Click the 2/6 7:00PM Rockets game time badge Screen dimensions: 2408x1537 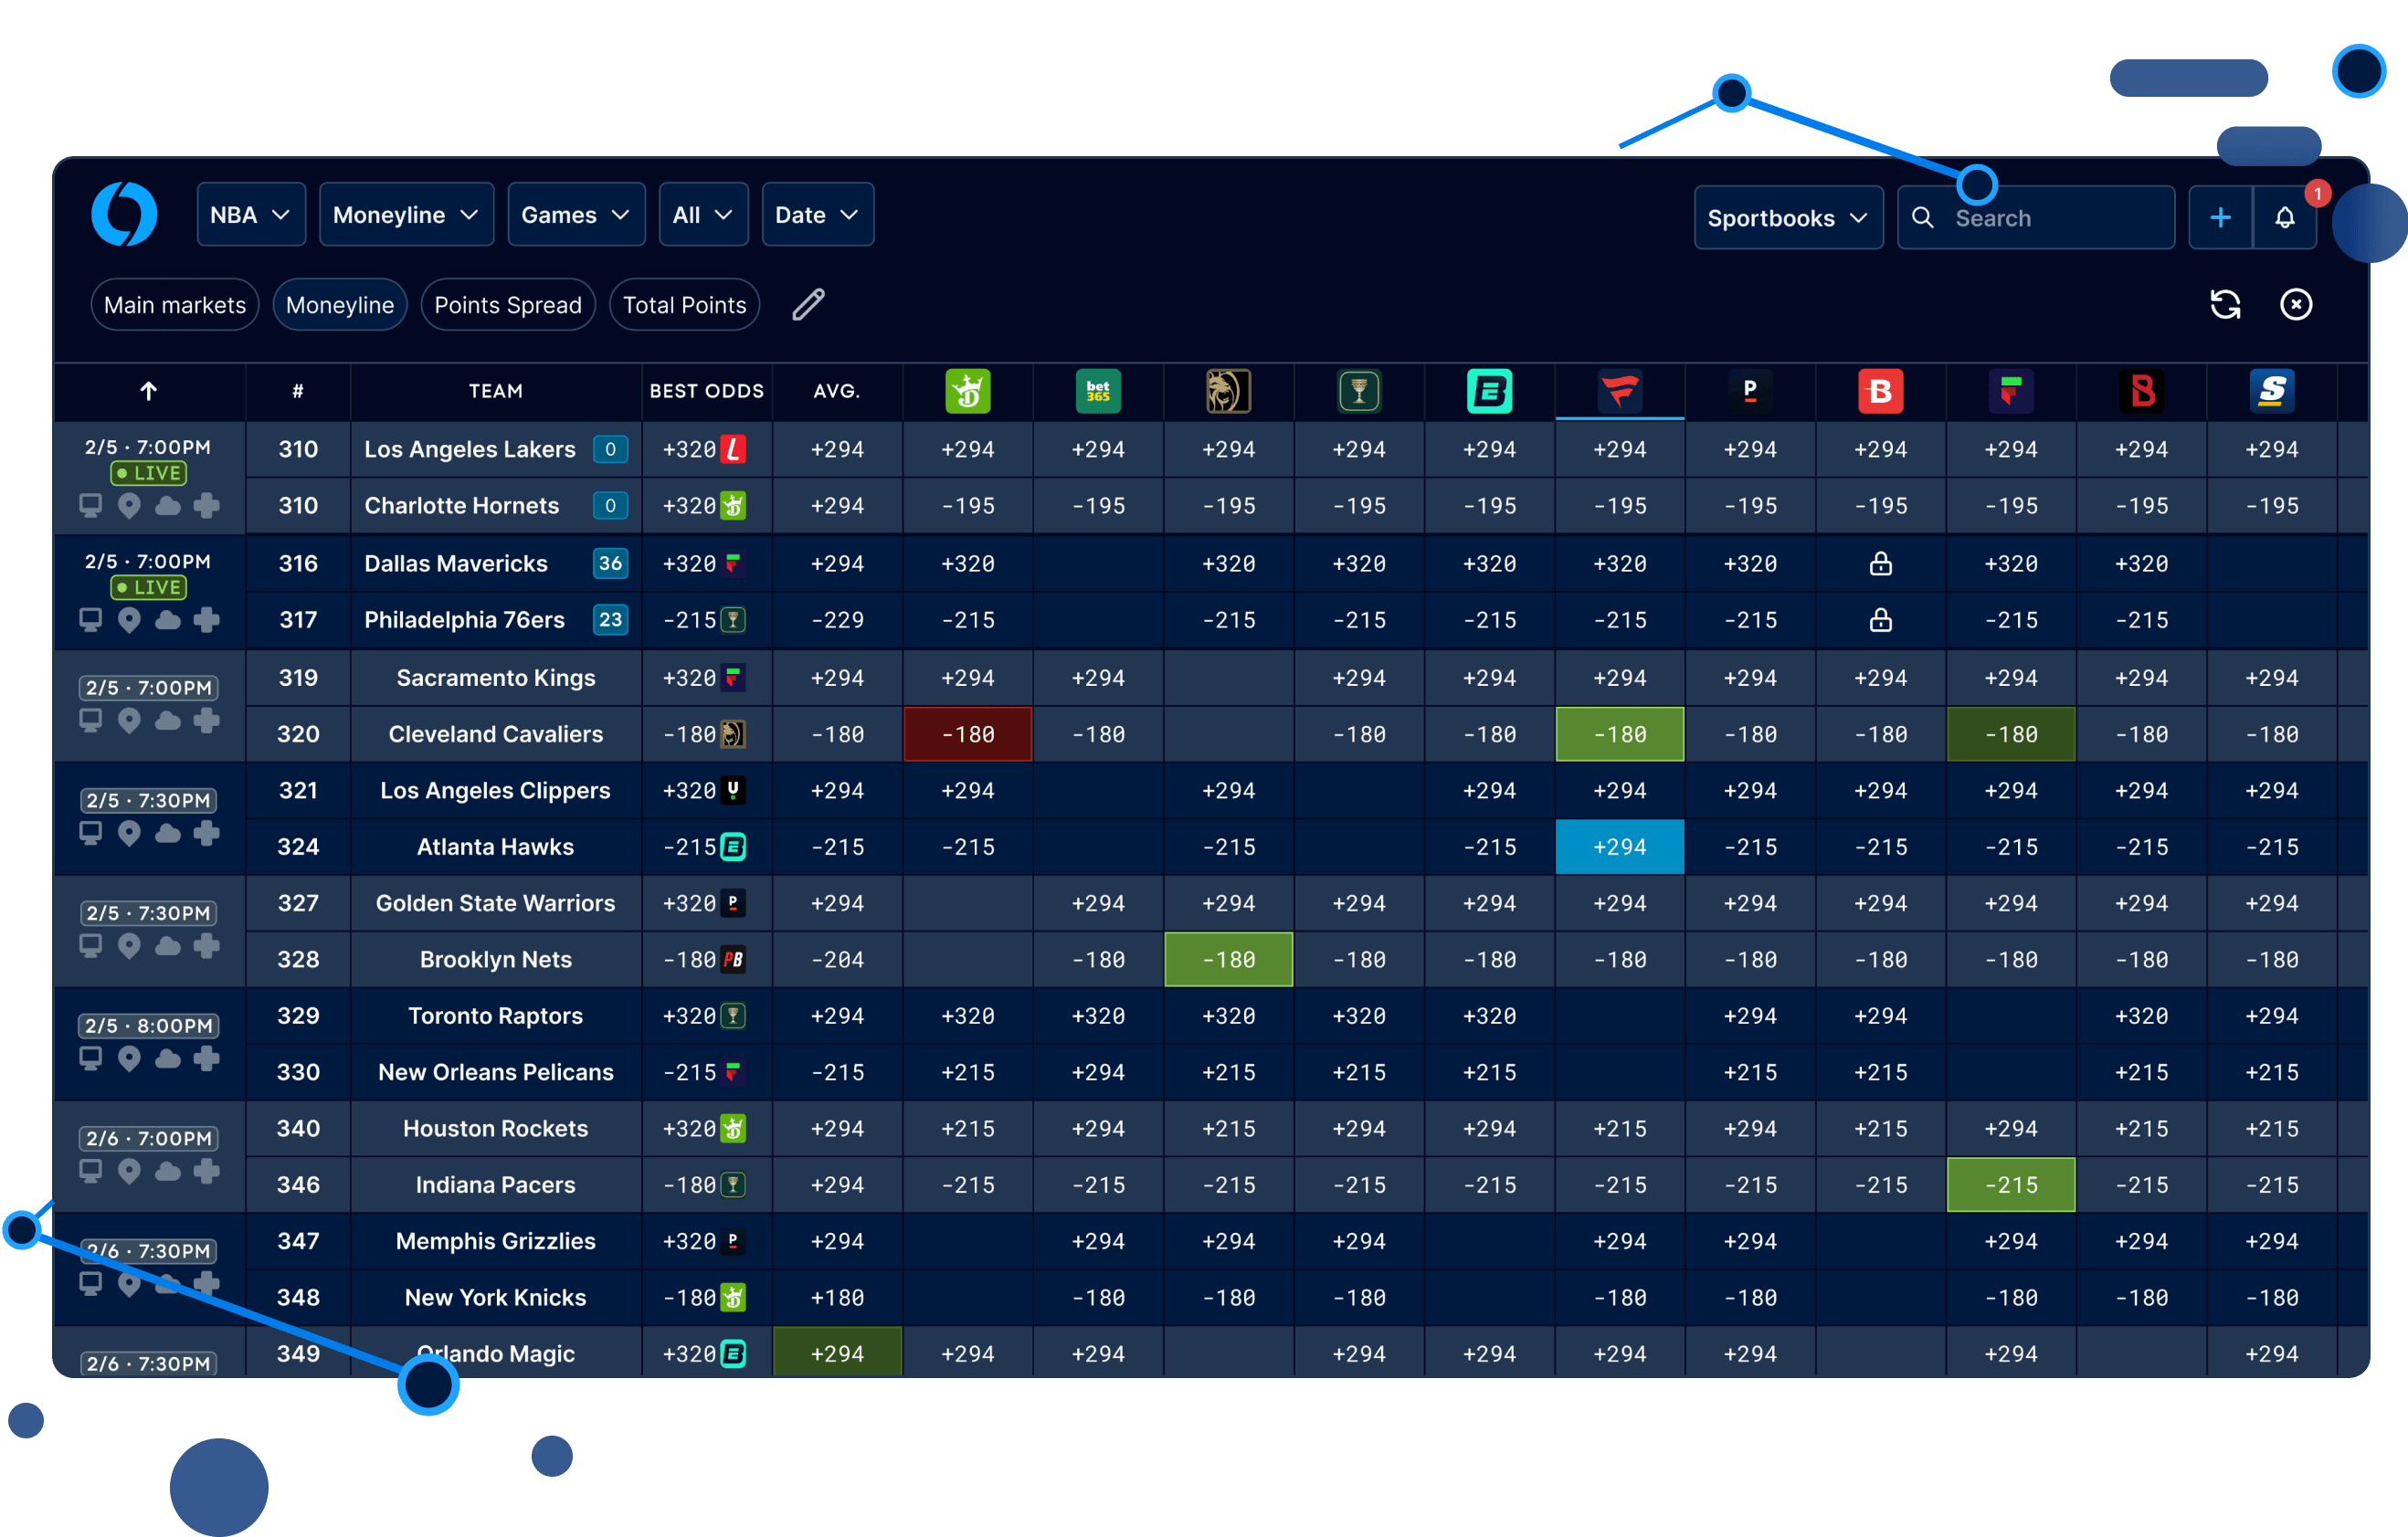149,1138
